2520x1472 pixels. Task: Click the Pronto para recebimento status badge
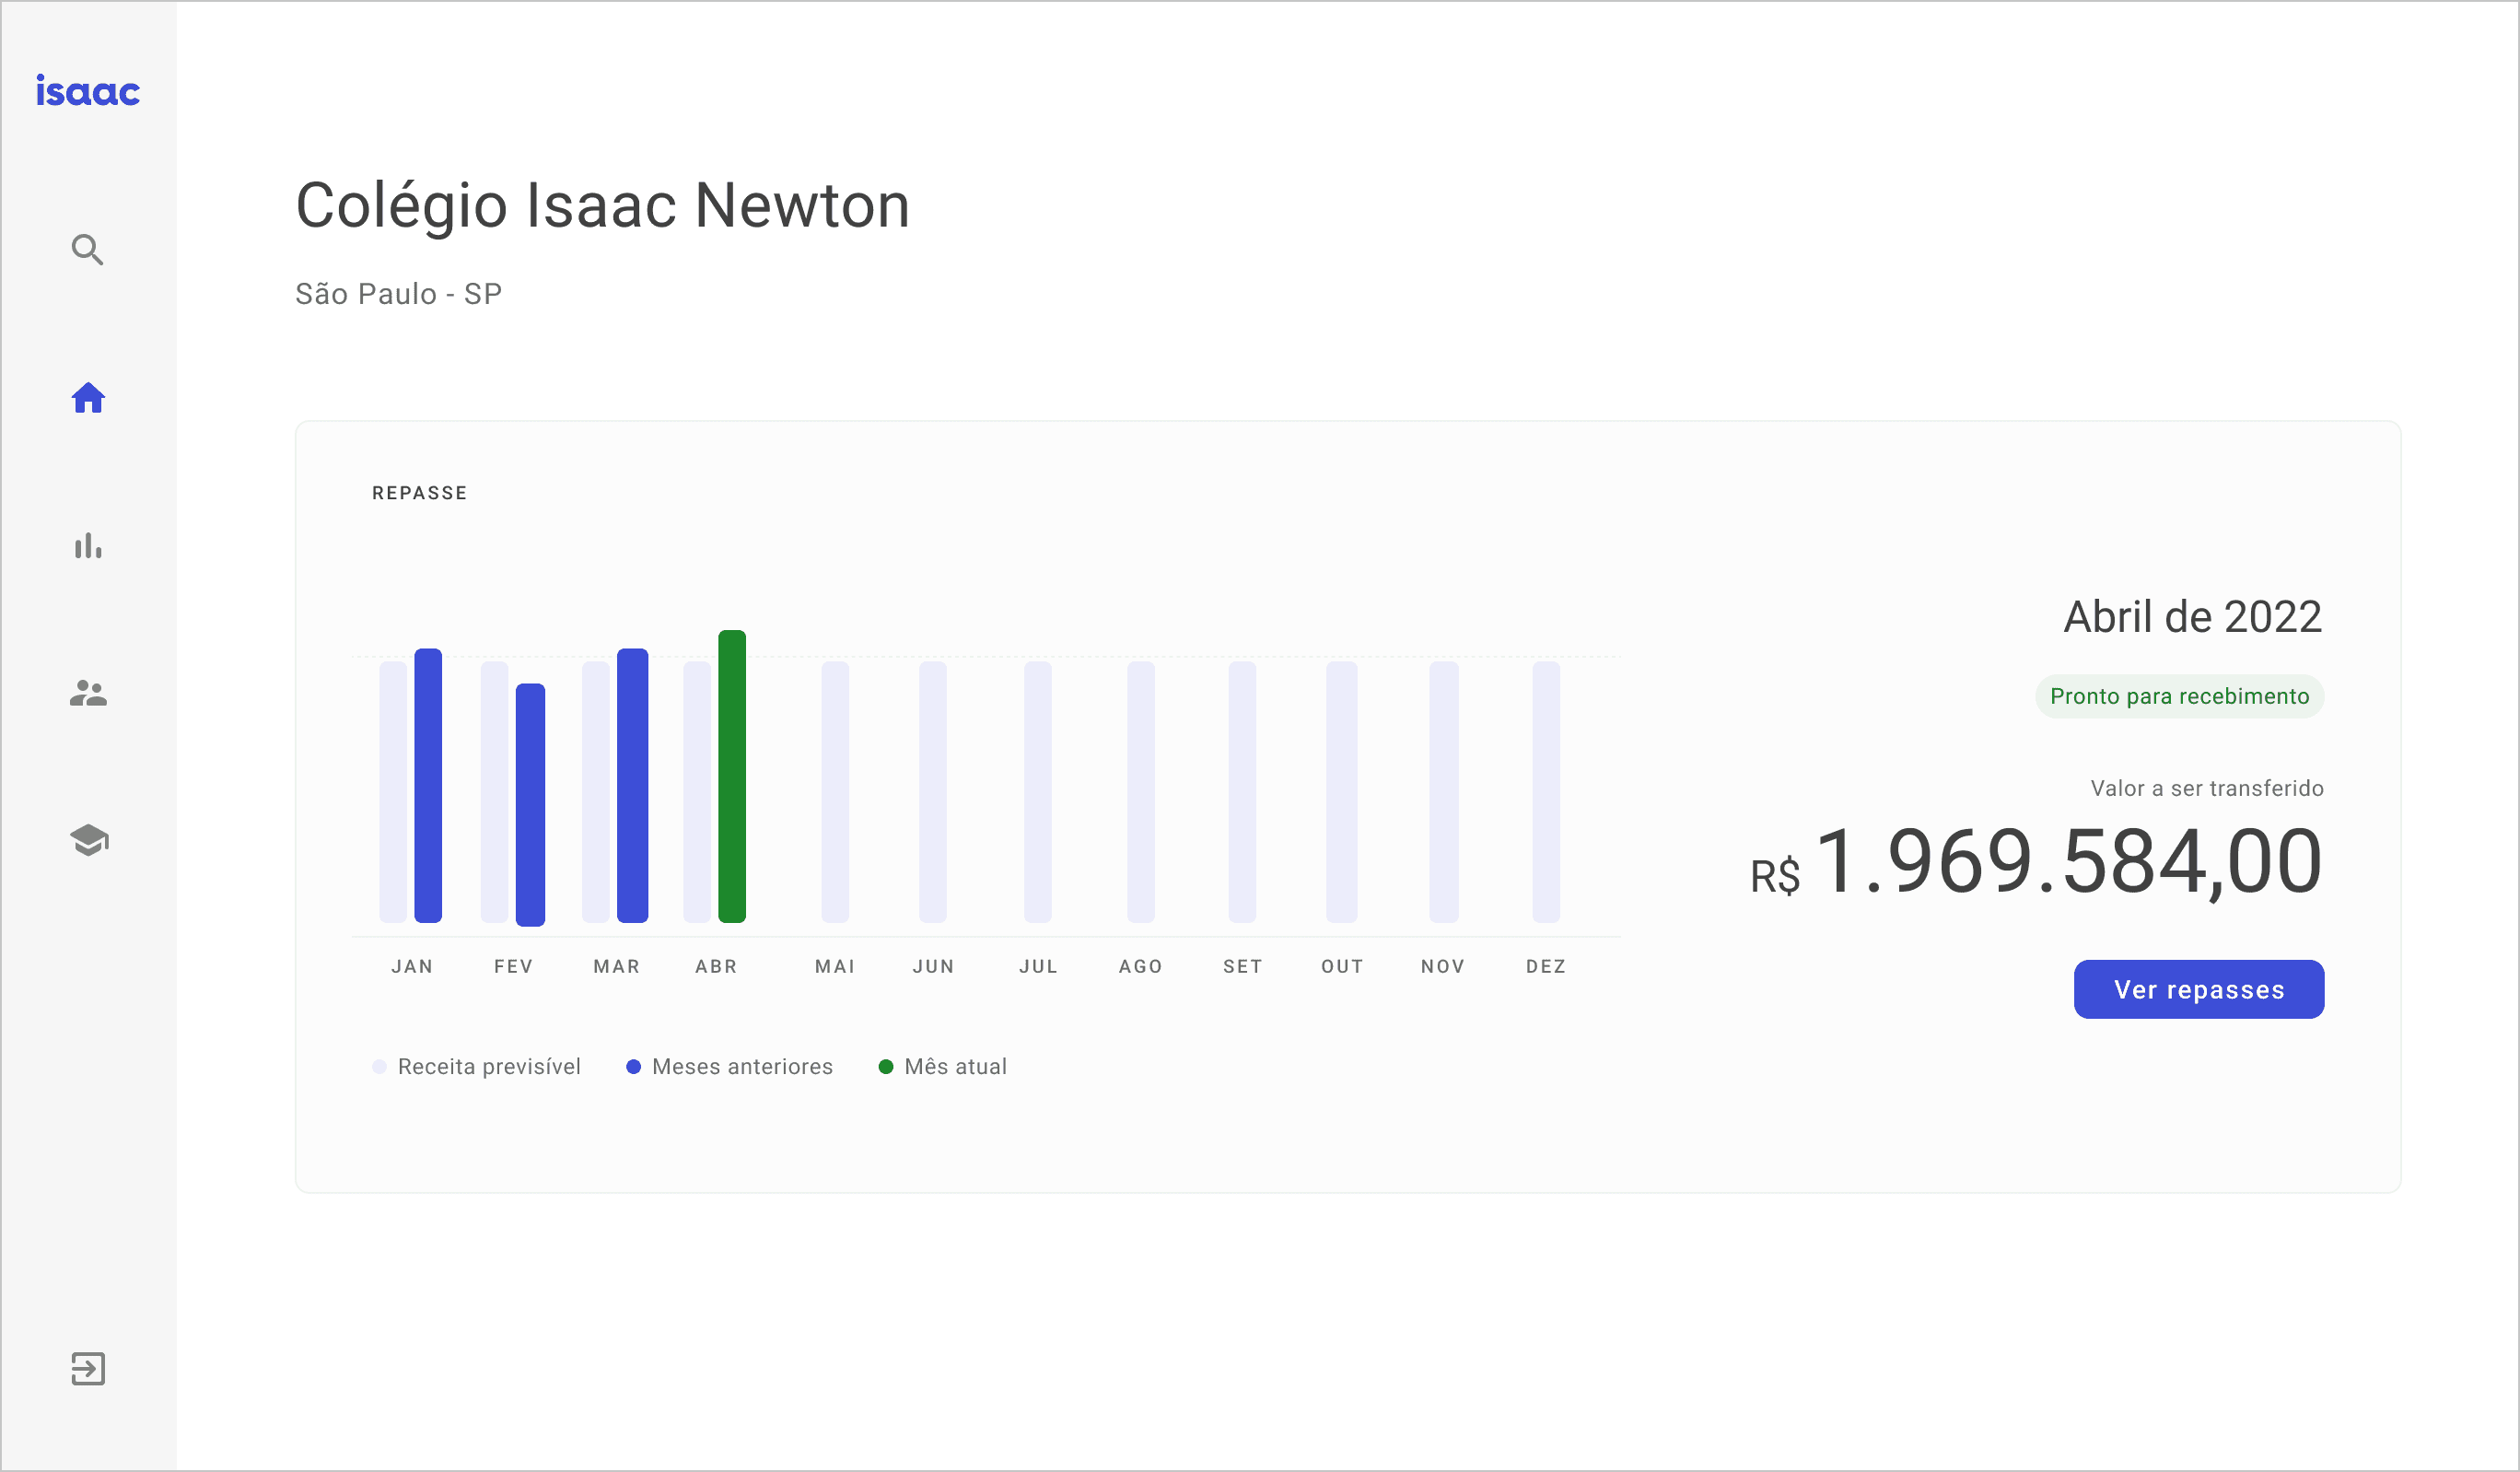[2180, 696]
